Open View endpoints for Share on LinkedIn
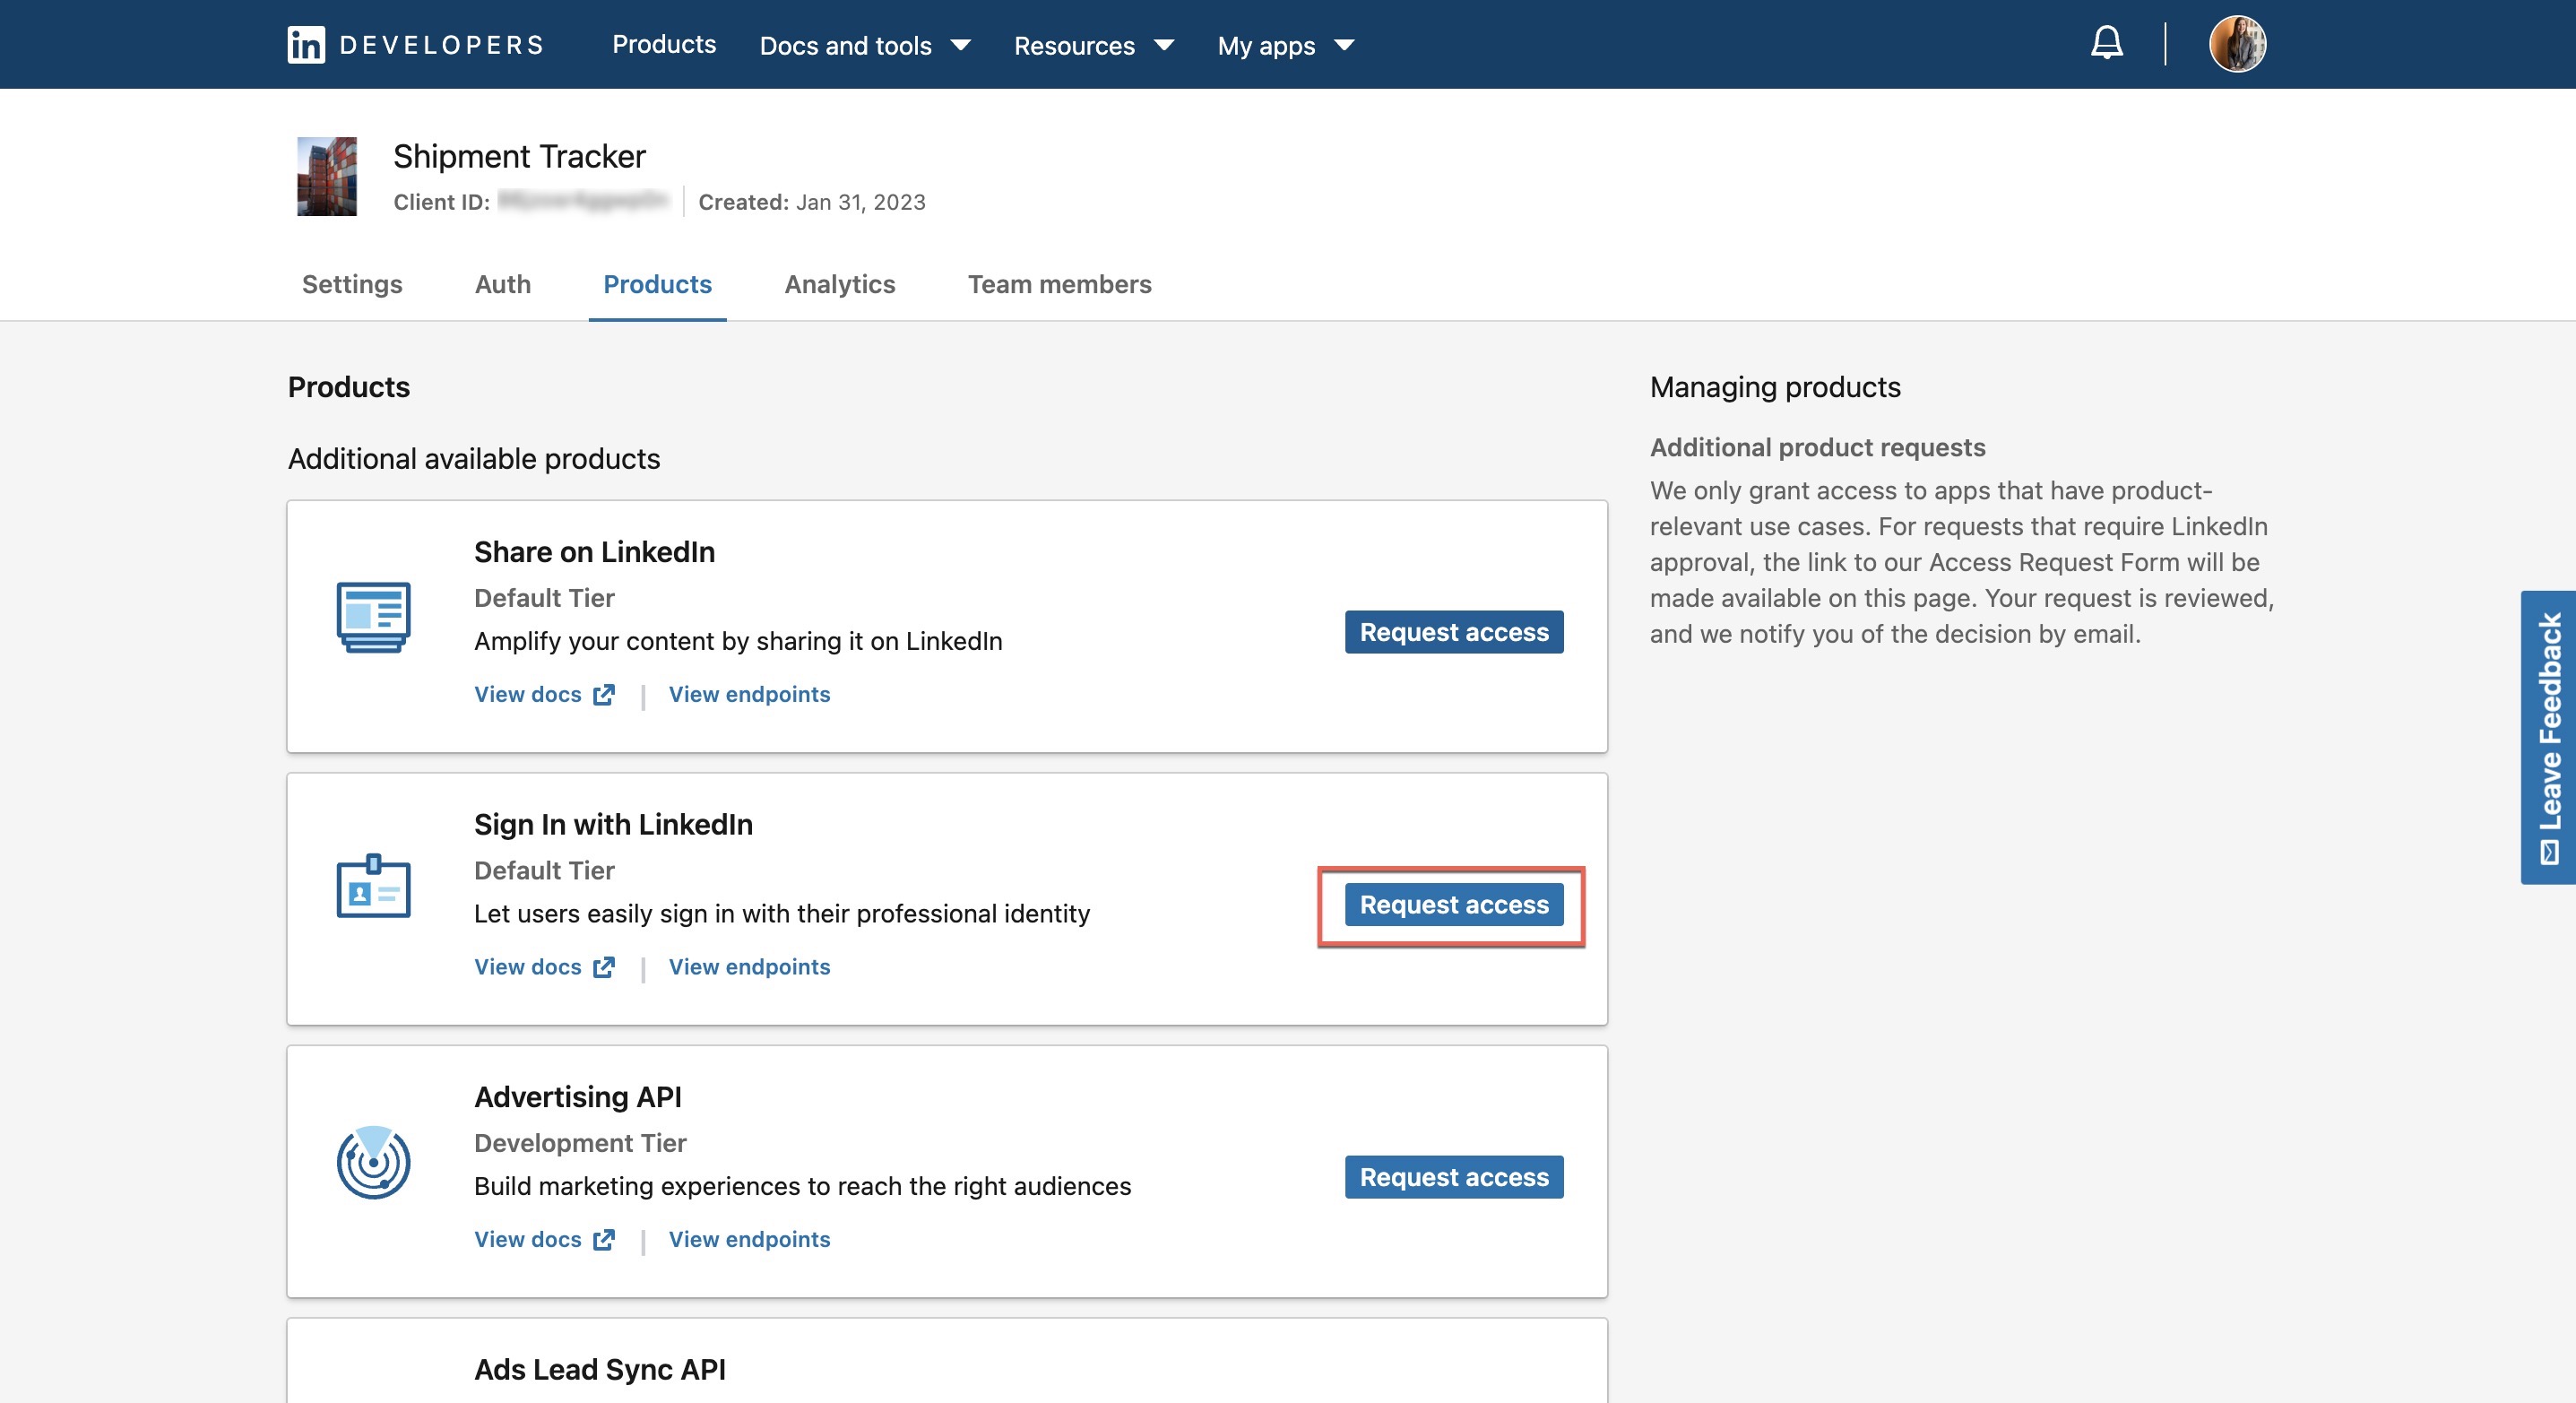2576x1403 pixels. coord(749,694)
